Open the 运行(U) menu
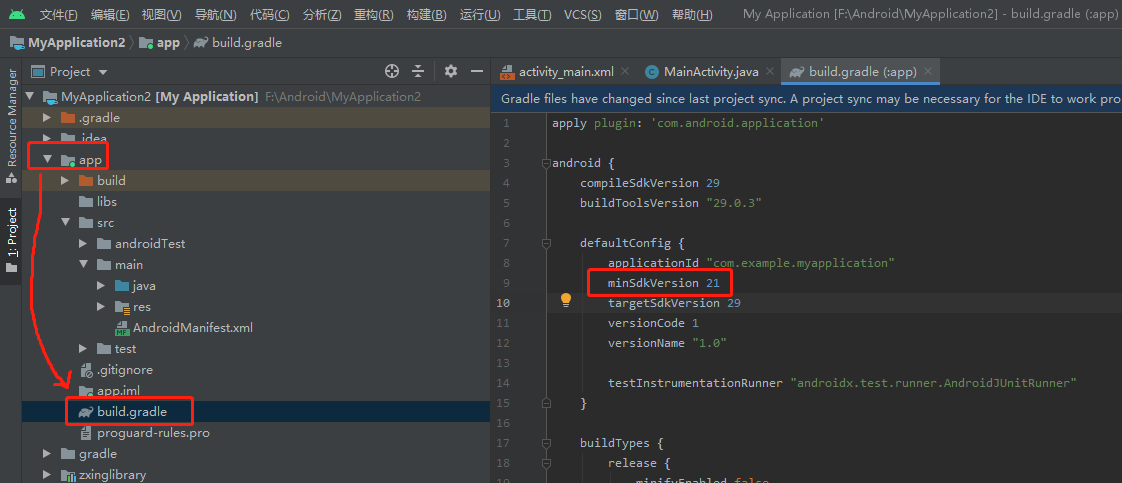 pyautogui.click(x=480, y=15)
